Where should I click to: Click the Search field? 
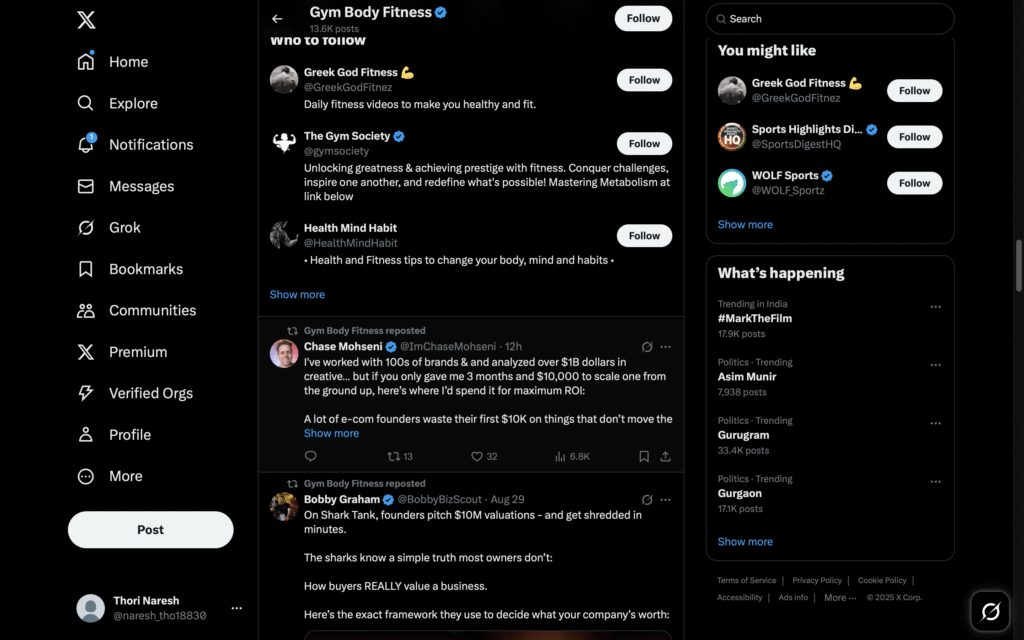tap(830, 19)
